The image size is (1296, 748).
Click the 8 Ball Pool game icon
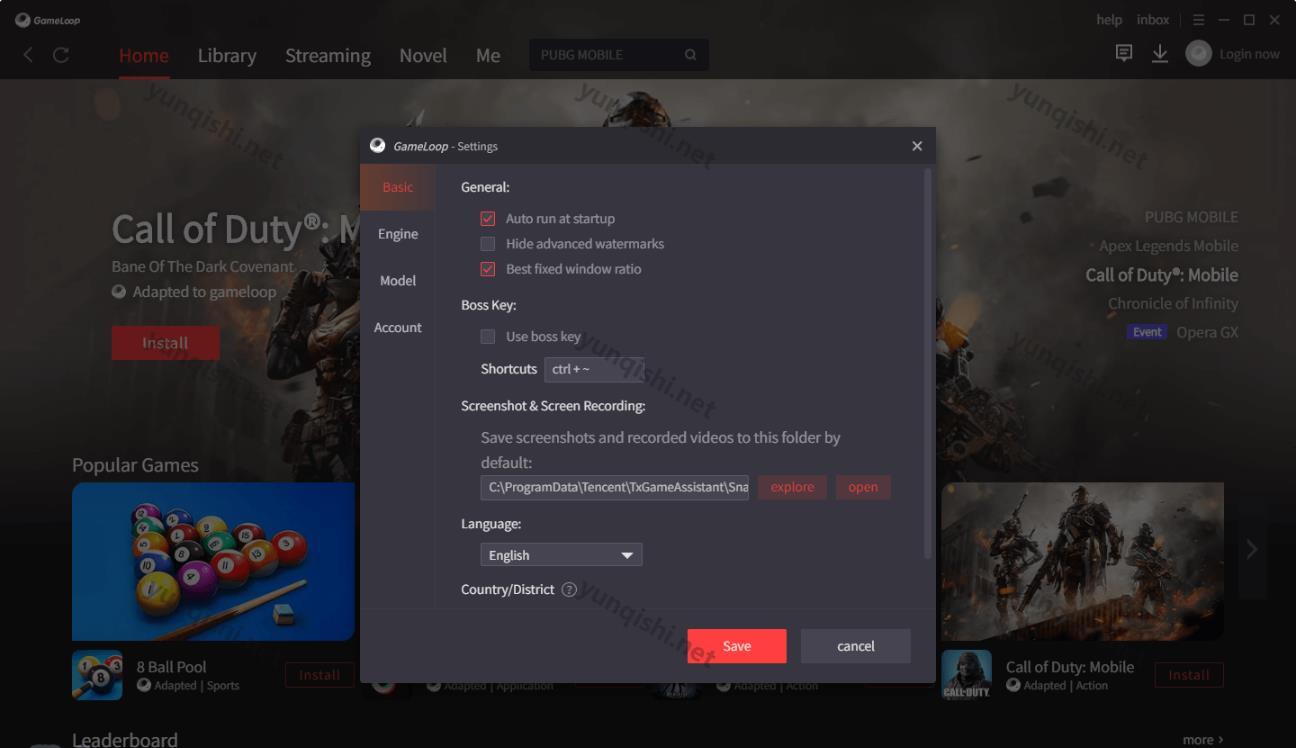point(97,675)
